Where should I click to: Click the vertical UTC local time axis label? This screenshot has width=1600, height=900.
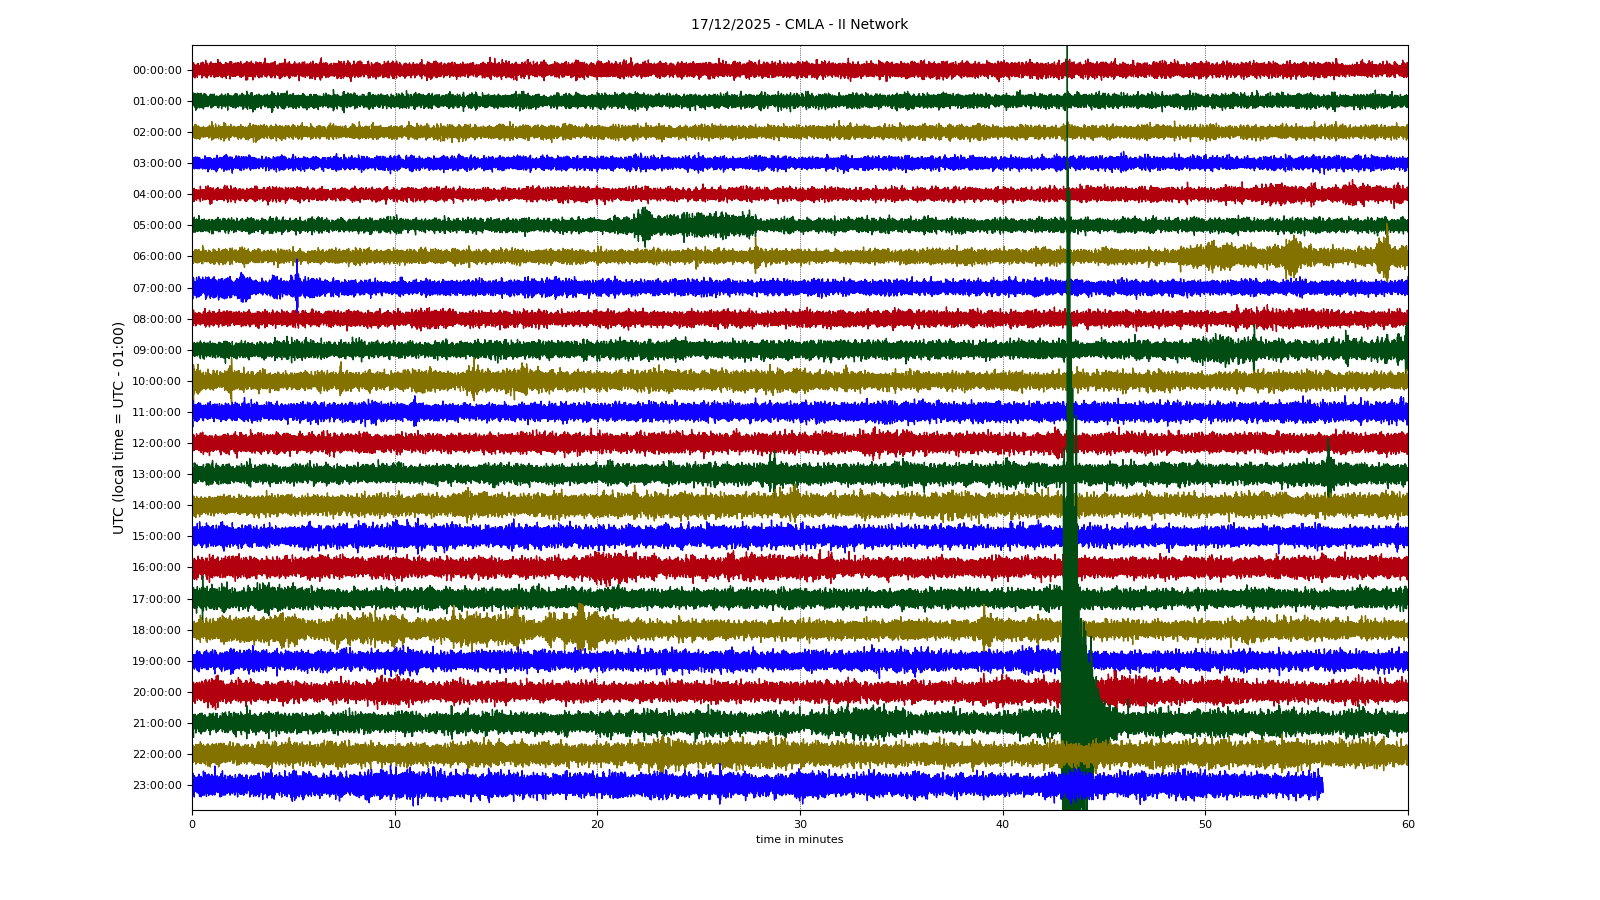[119, 427]
